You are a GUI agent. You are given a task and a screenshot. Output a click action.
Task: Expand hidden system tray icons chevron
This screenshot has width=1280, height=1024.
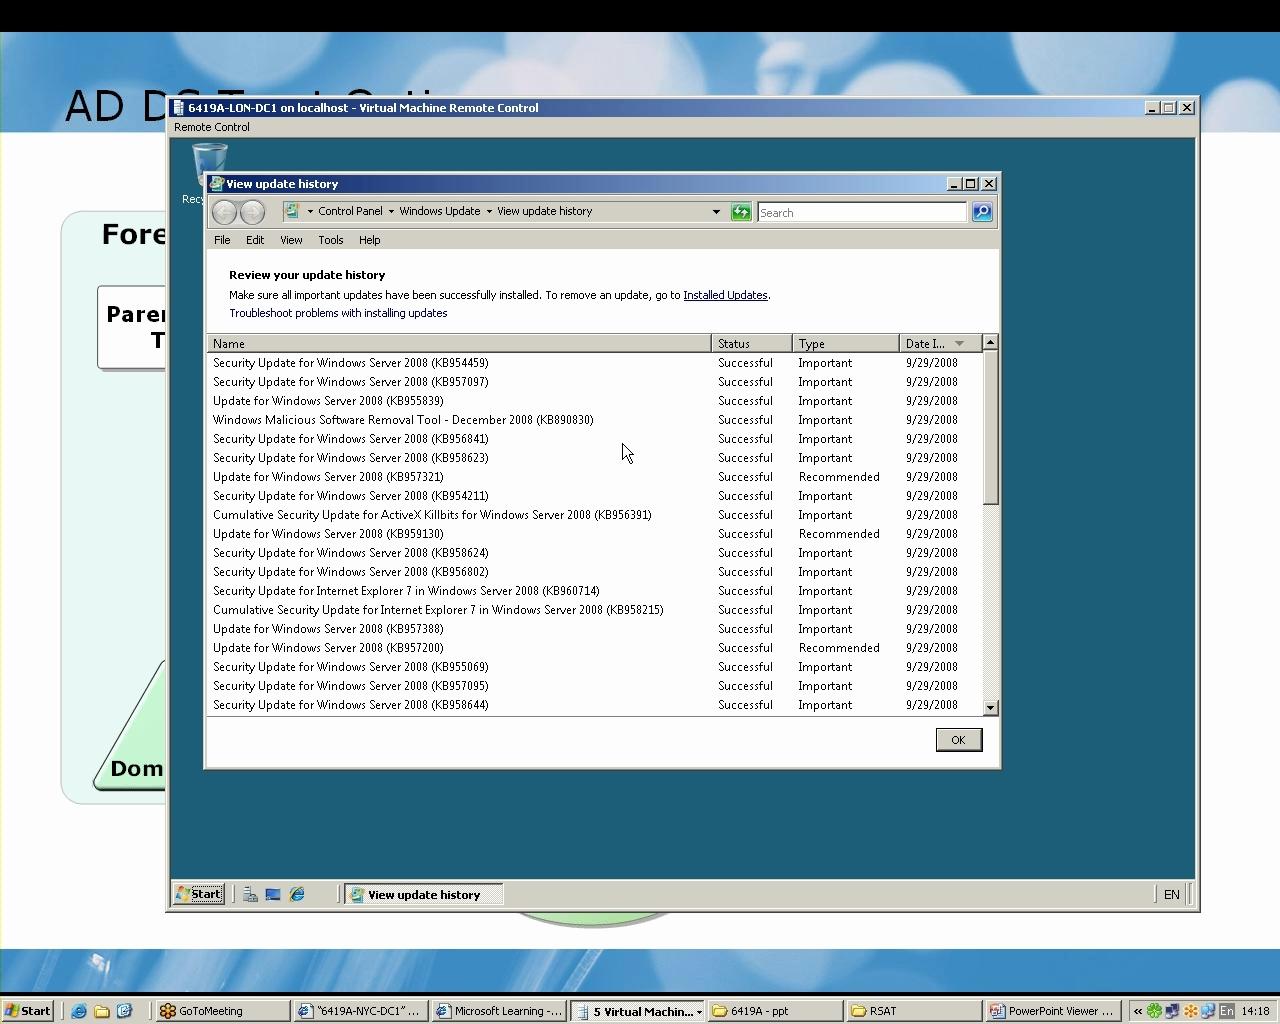[x=1137, y=1011]
